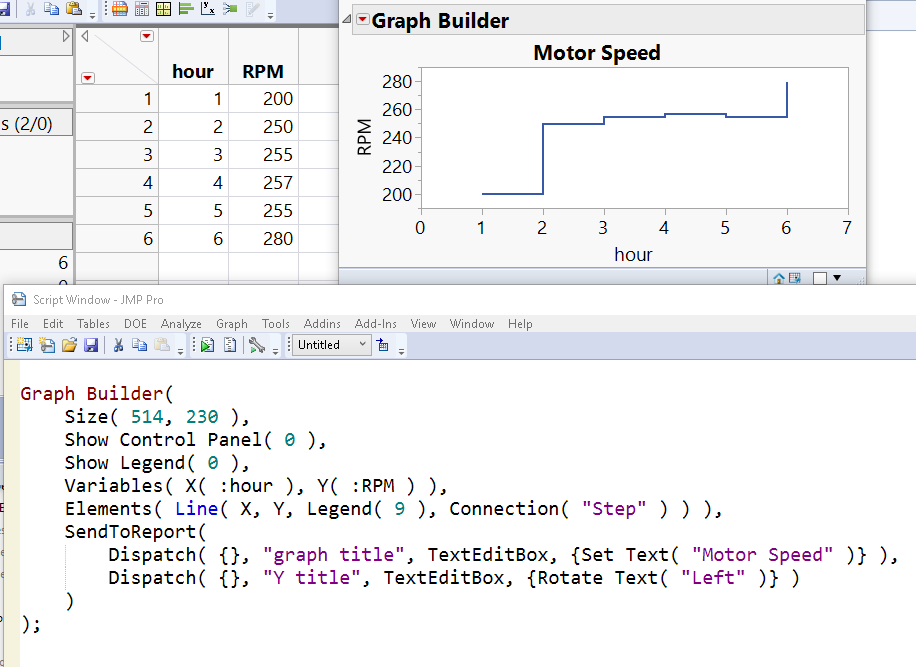Viewport: 916px width, 667px height.
Task: Click the RPM cell with value 250
Action: pyautogui.click(x=263, y=126)
